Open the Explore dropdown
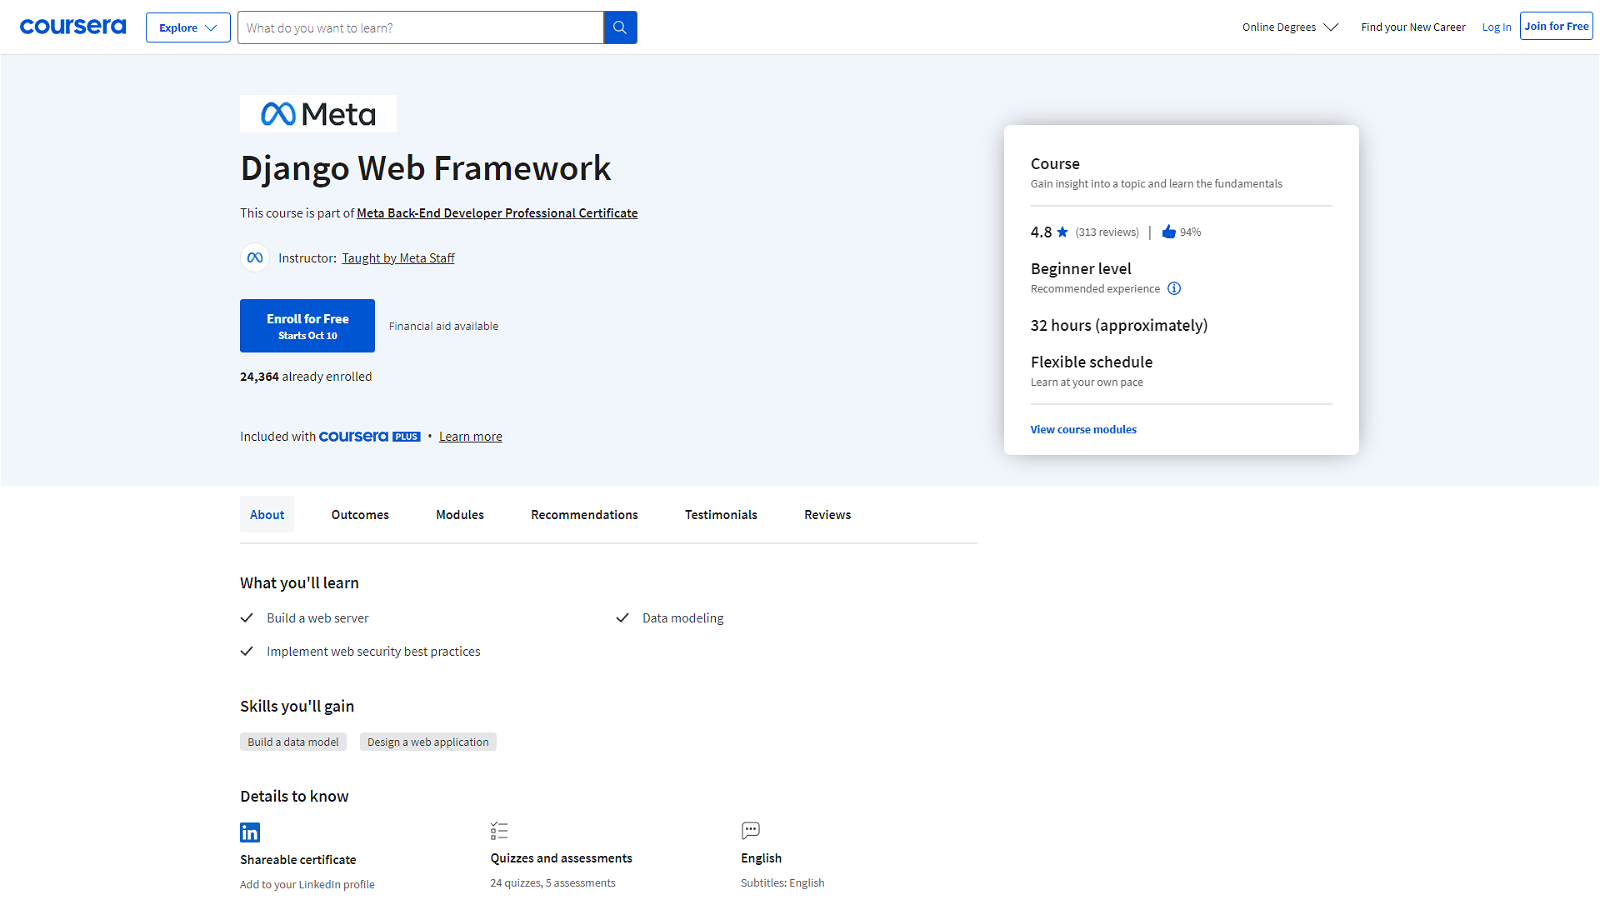This screenshot has width=1600, height=900. click(x=188, y=28)
